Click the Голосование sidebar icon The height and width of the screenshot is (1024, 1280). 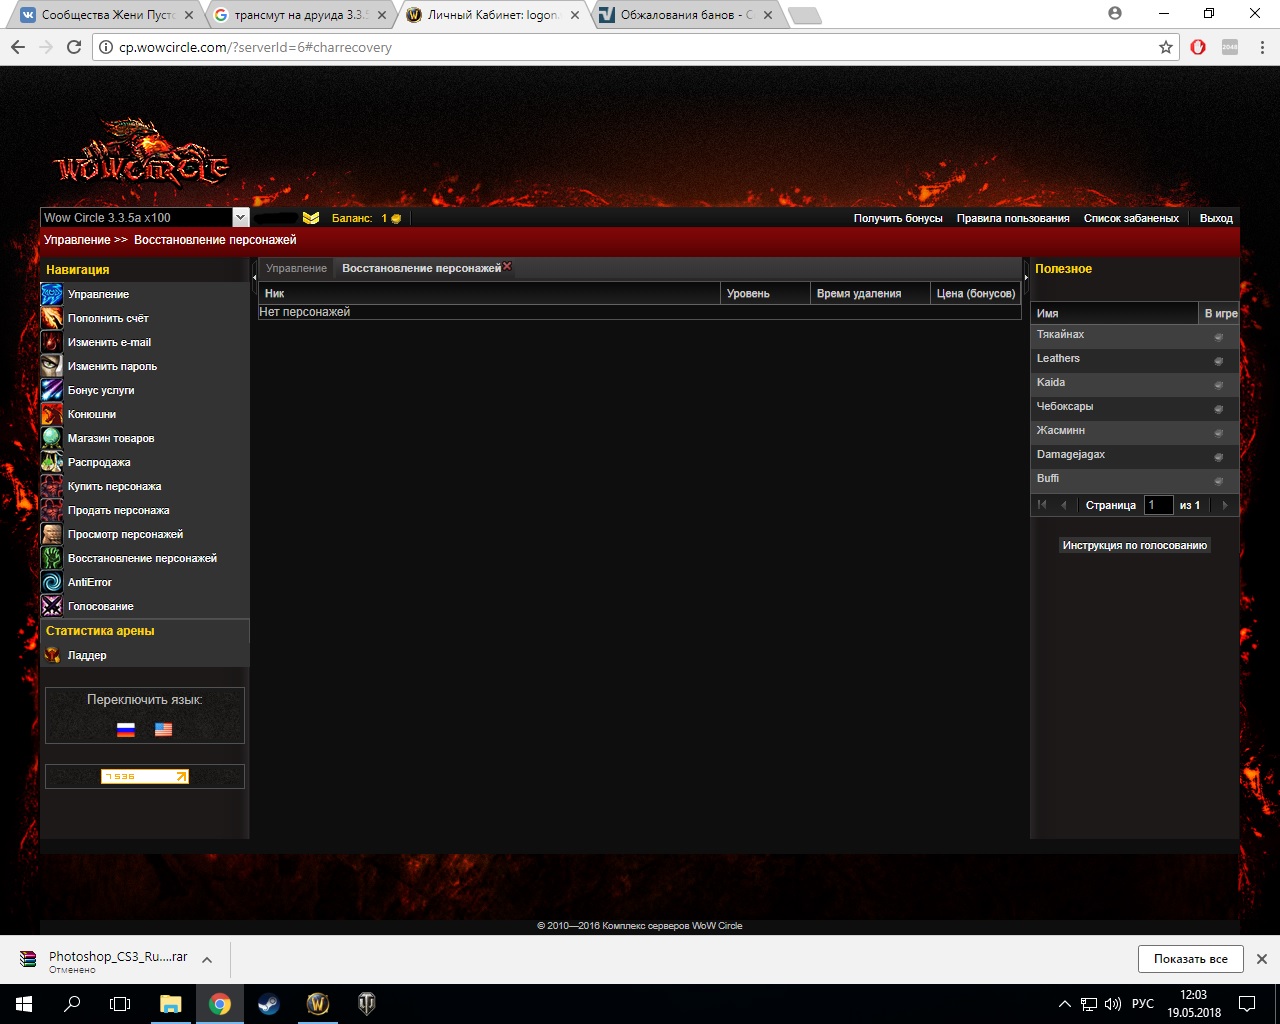coord(52,606)
